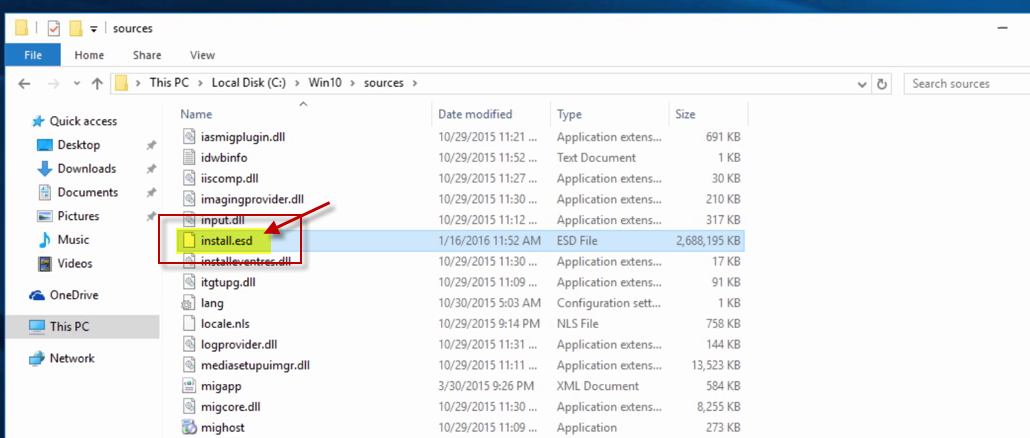Screen dimensions: 1030x438
Task: Click the ESD File type cell
Action: [x=579, y=241]
